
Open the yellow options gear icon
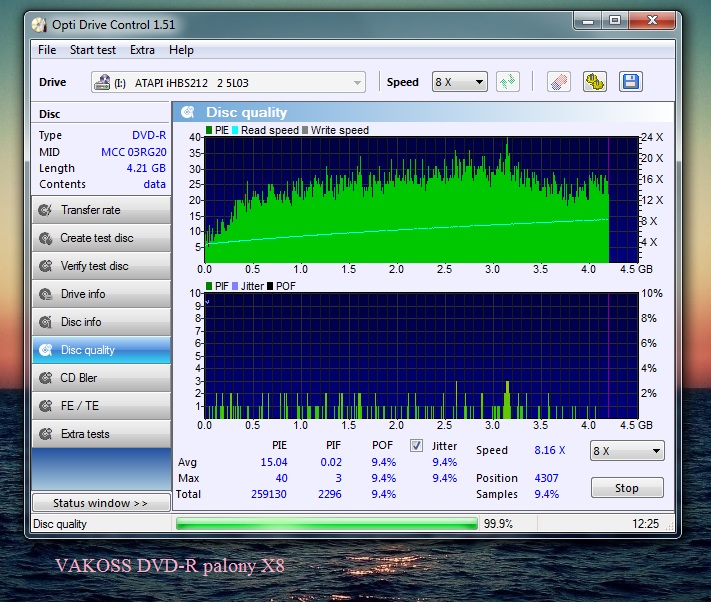[x=594, y=82]
